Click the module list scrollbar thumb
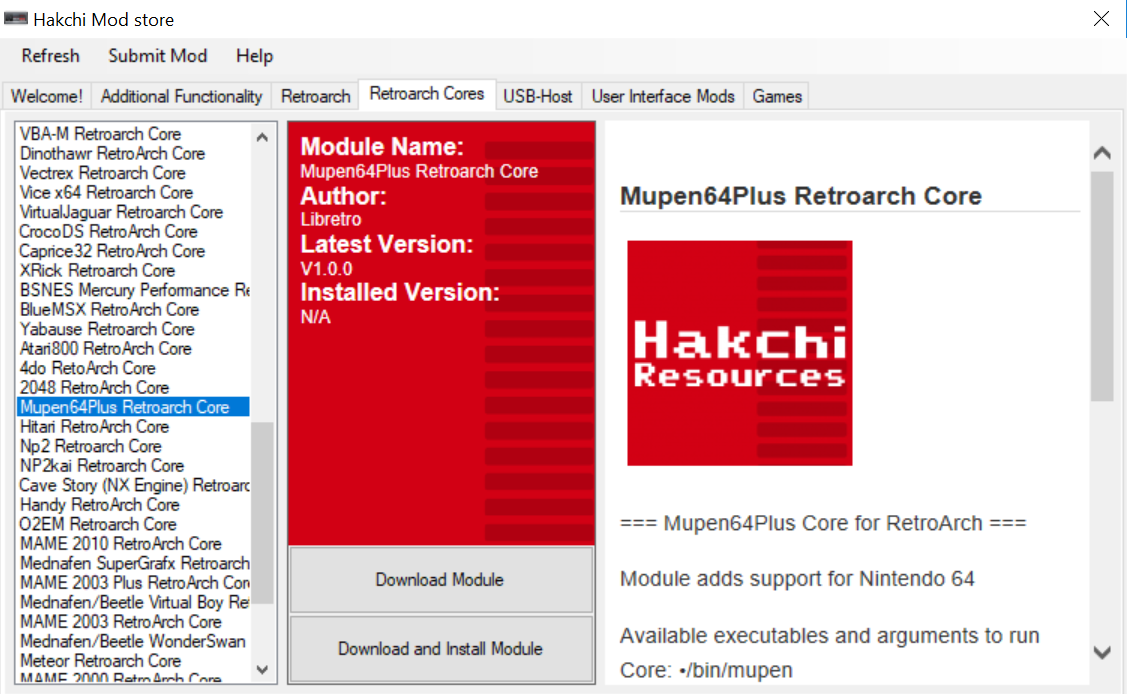This screenshot has height=694, width=1127. point(263,513)
